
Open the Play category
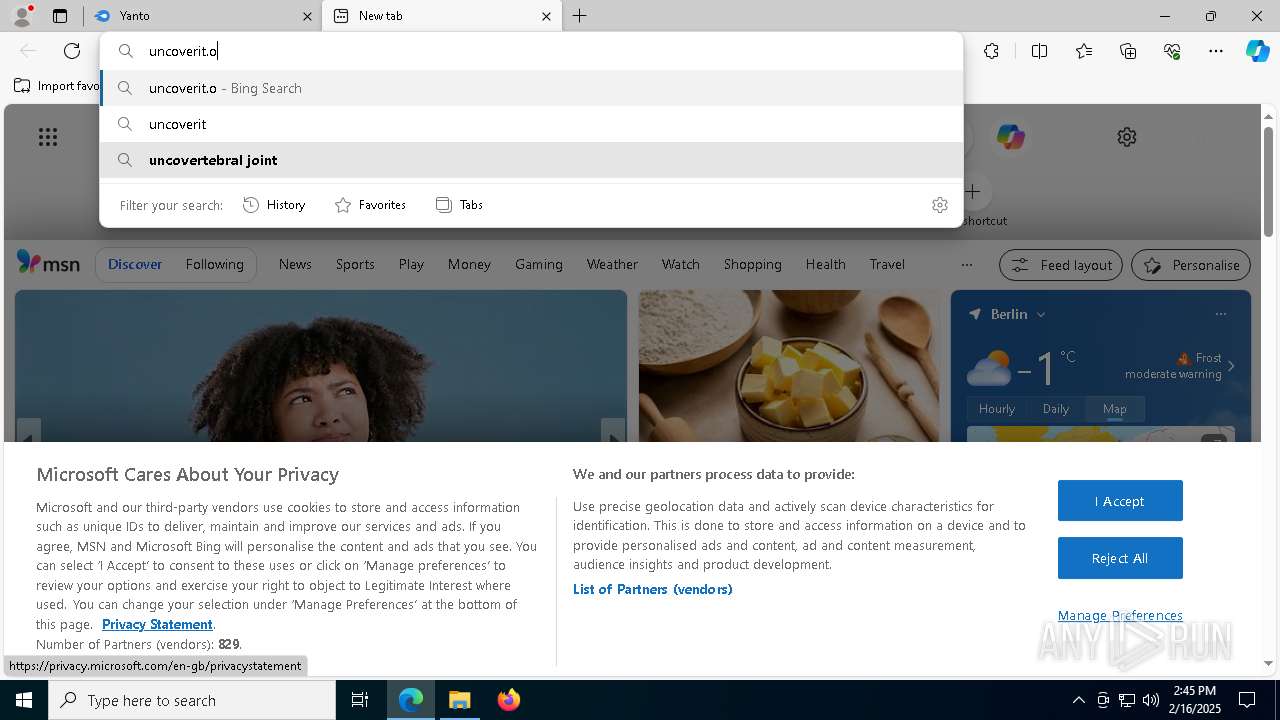click(411, 265)
